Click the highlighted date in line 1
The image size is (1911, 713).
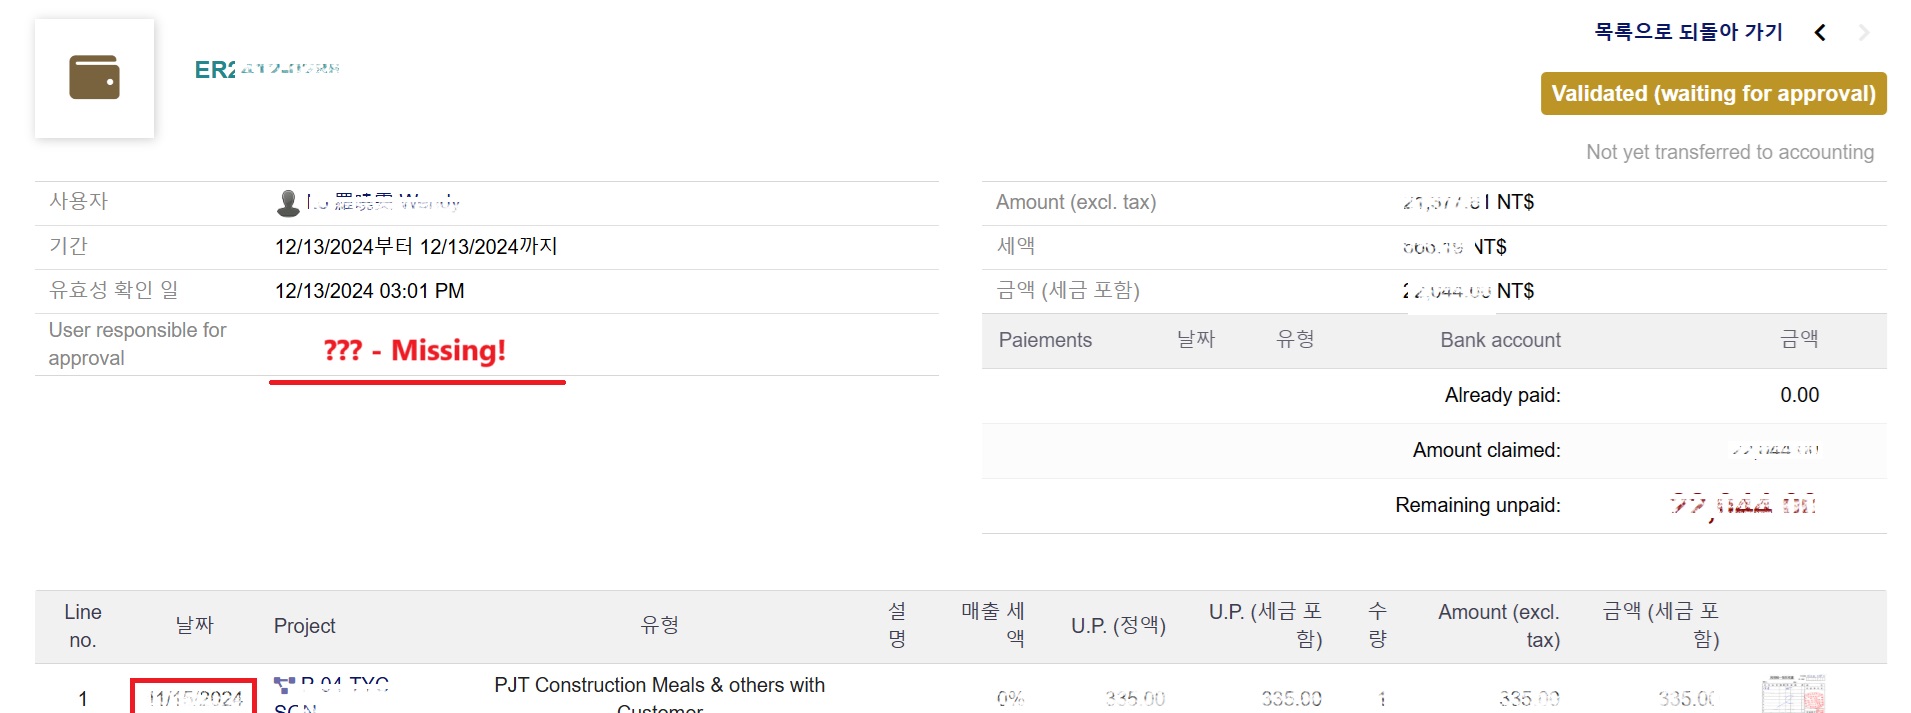click(x=195, y=698)
